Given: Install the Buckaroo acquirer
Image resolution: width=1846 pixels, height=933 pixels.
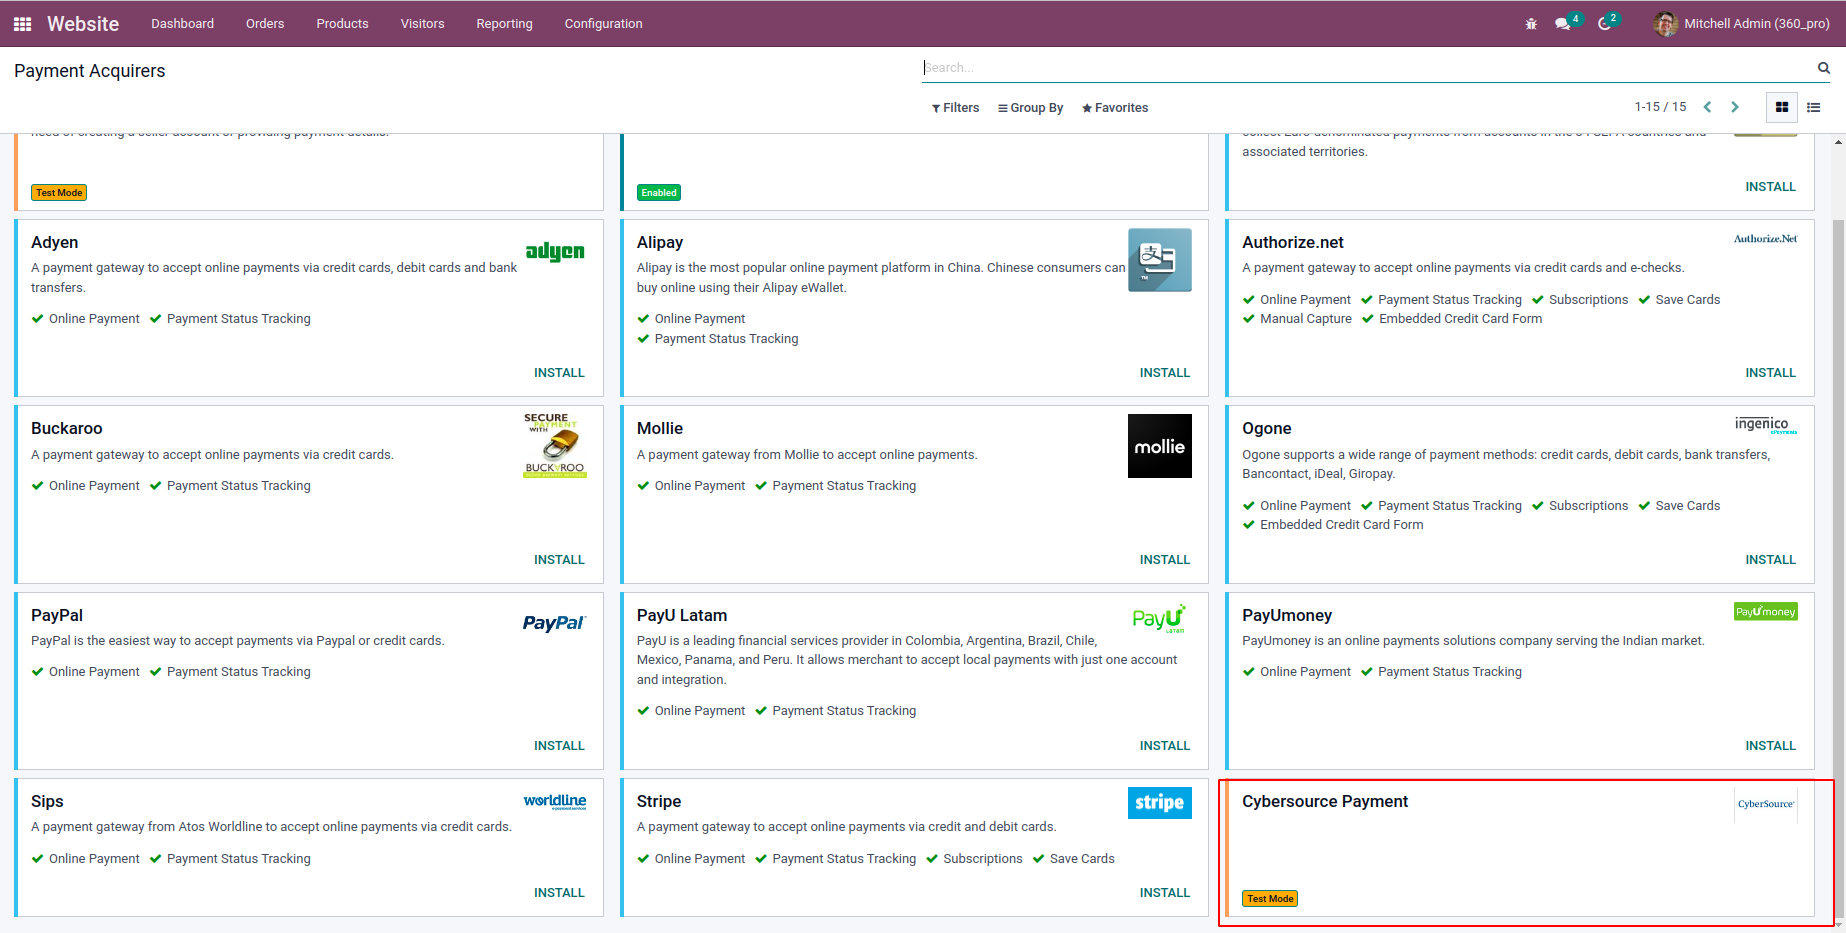Looking at the screenshot, I should [x=559, y=560].
